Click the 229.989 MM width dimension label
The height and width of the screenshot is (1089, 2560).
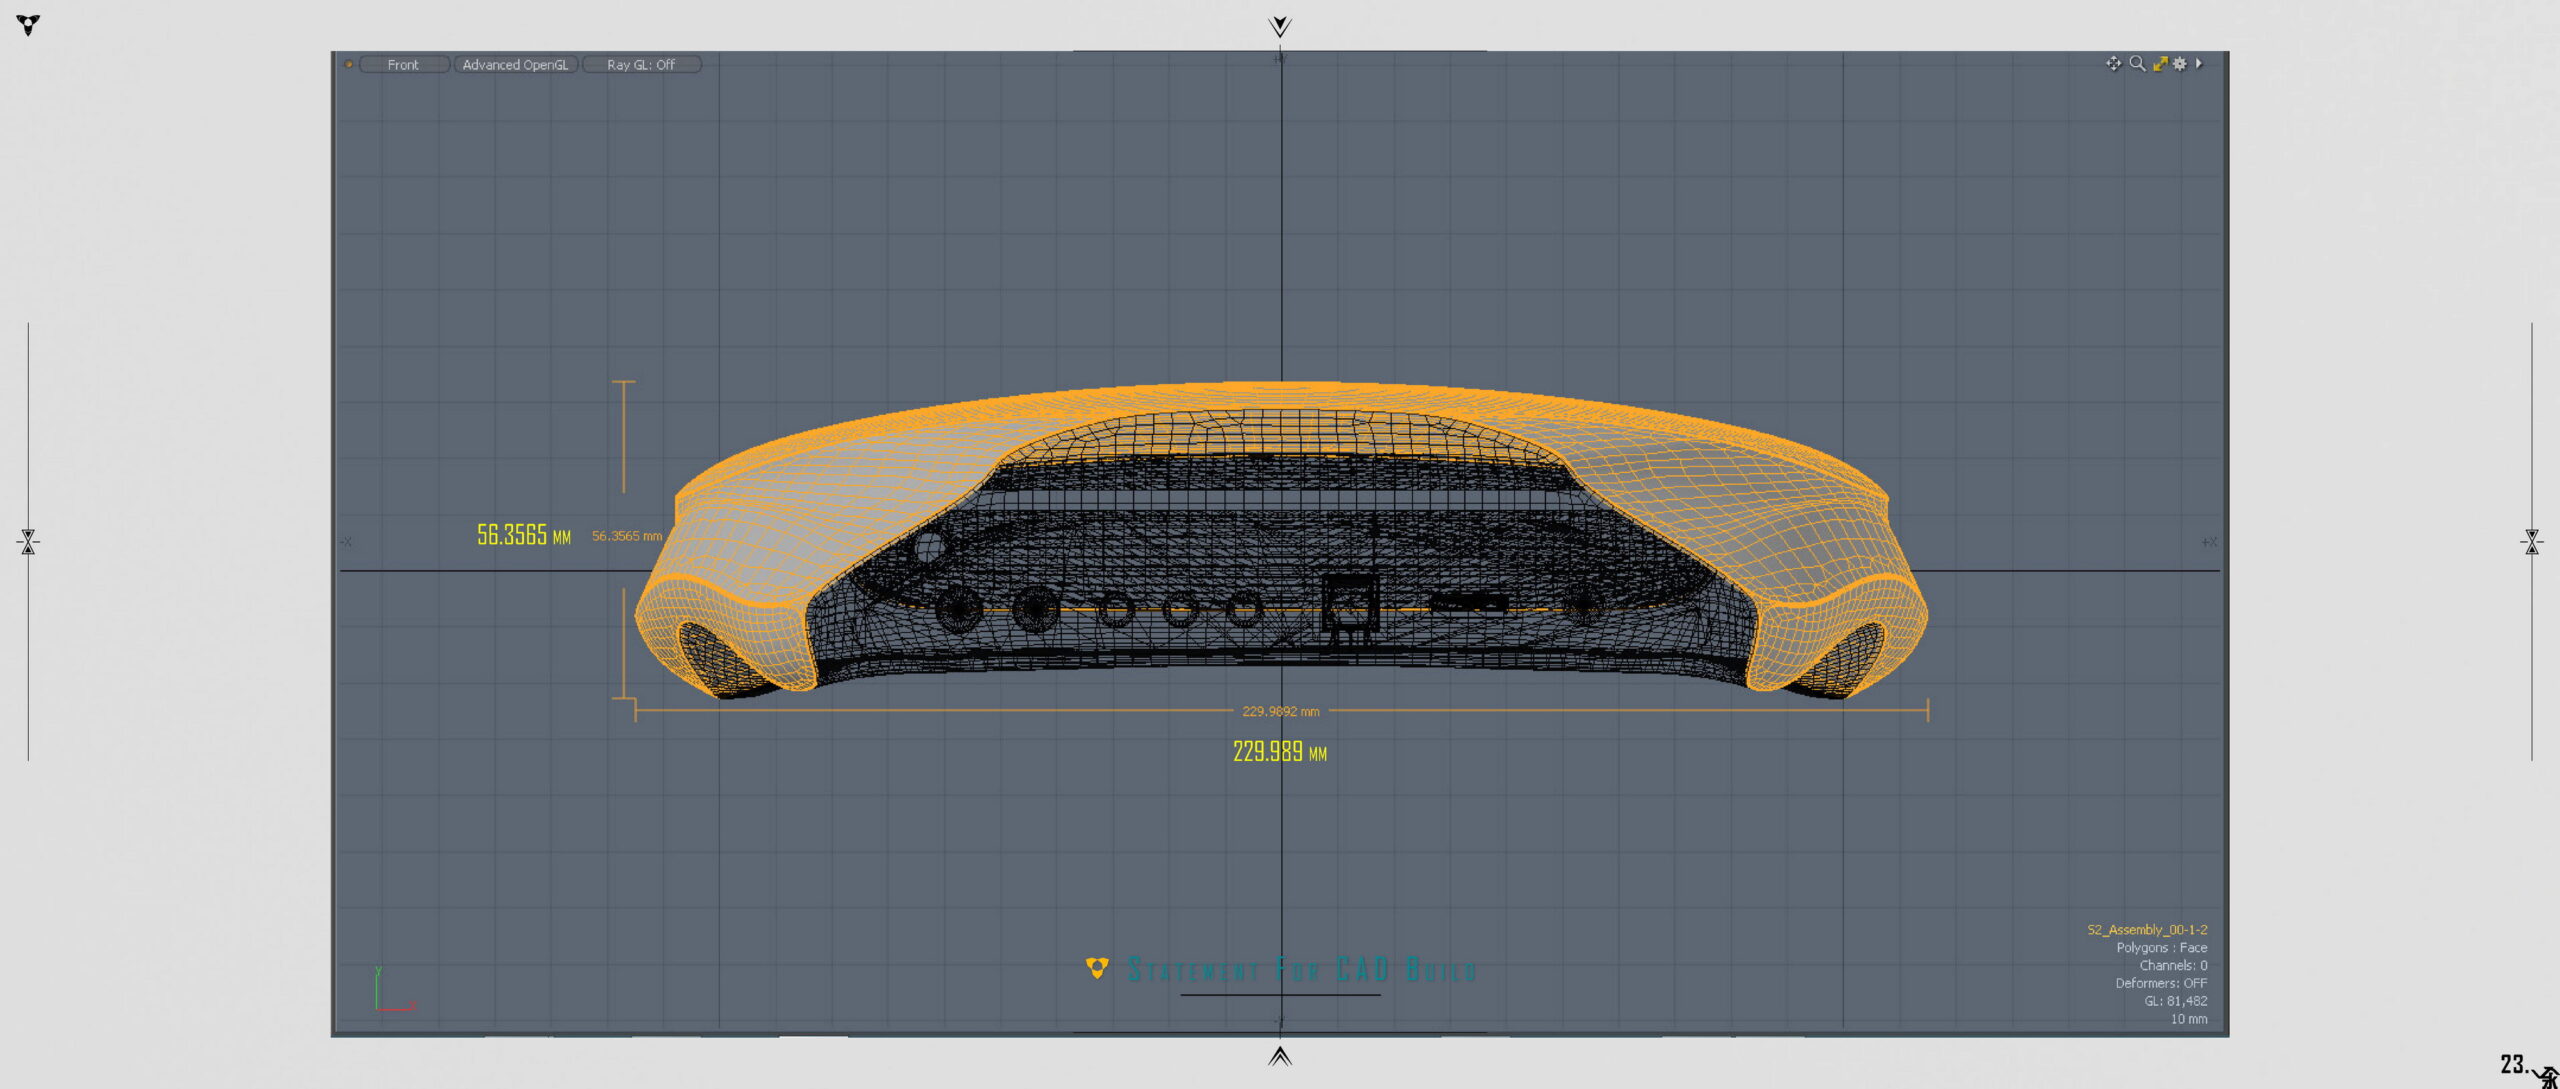[1279, 752]
